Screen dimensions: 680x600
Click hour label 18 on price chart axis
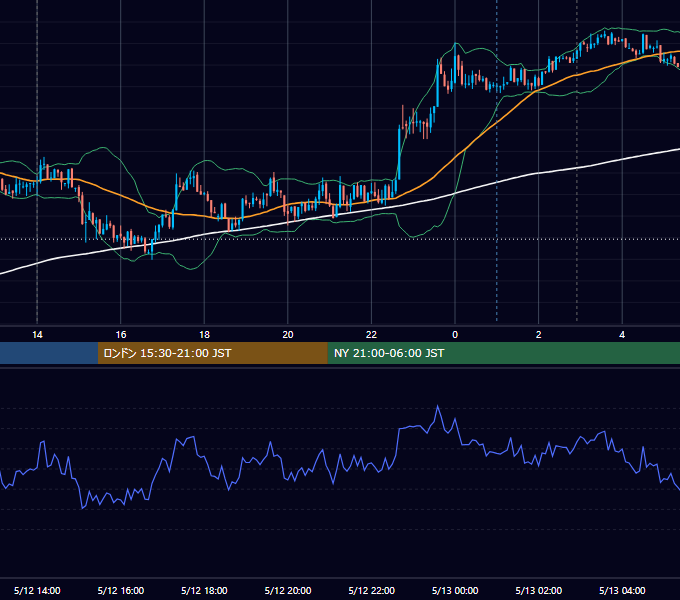(204, 335)
